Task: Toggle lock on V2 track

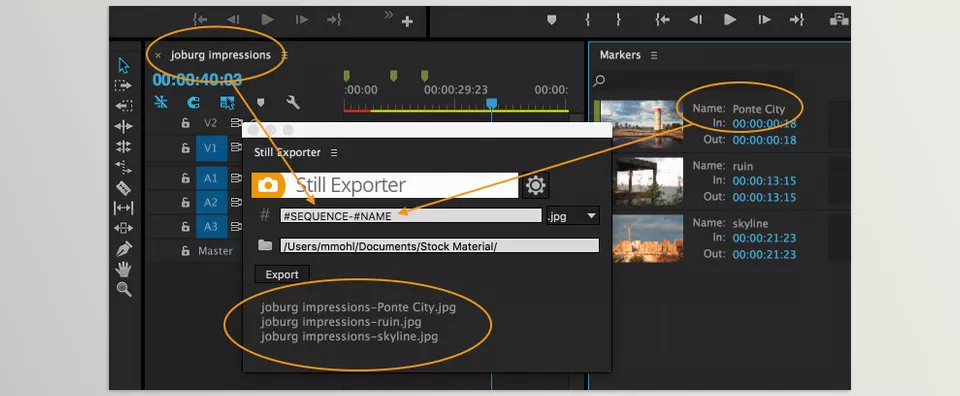Action: tap(186, 123)
